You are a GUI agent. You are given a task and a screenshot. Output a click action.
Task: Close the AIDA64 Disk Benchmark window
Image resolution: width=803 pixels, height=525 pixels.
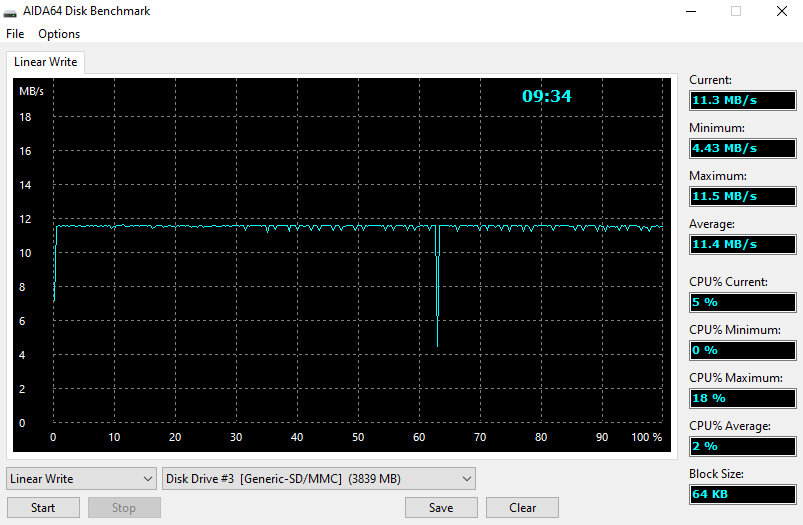781,11
